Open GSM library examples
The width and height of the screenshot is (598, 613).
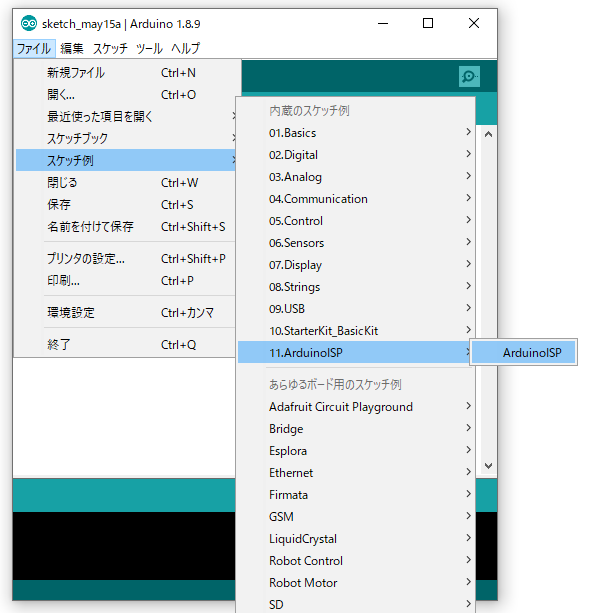[356, 516]
